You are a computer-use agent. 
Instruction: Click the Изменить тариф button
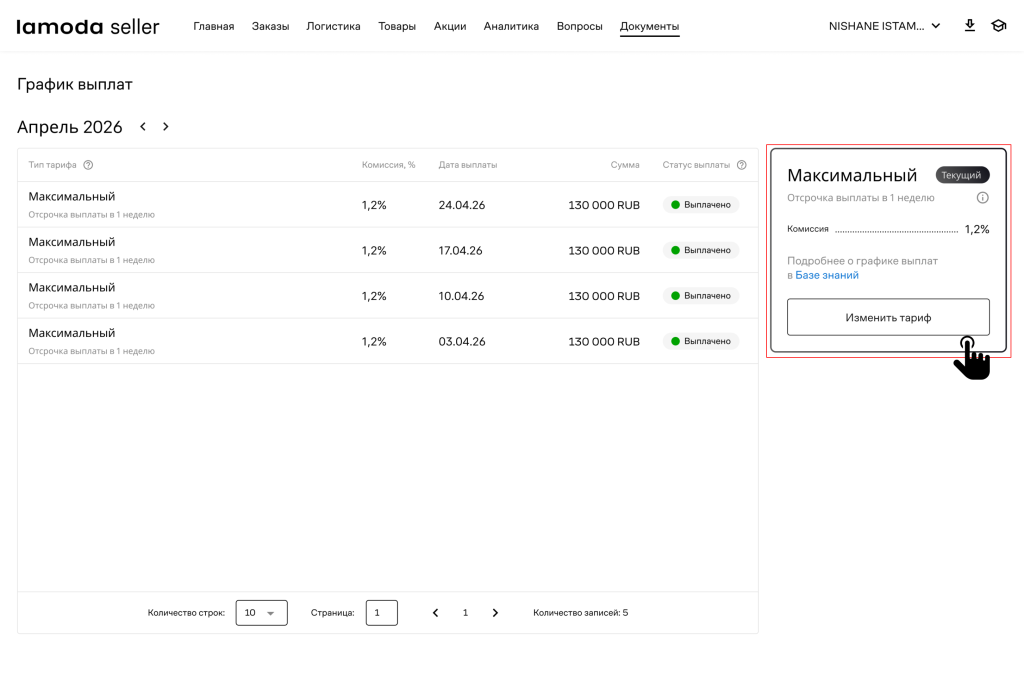pos(887,317)
